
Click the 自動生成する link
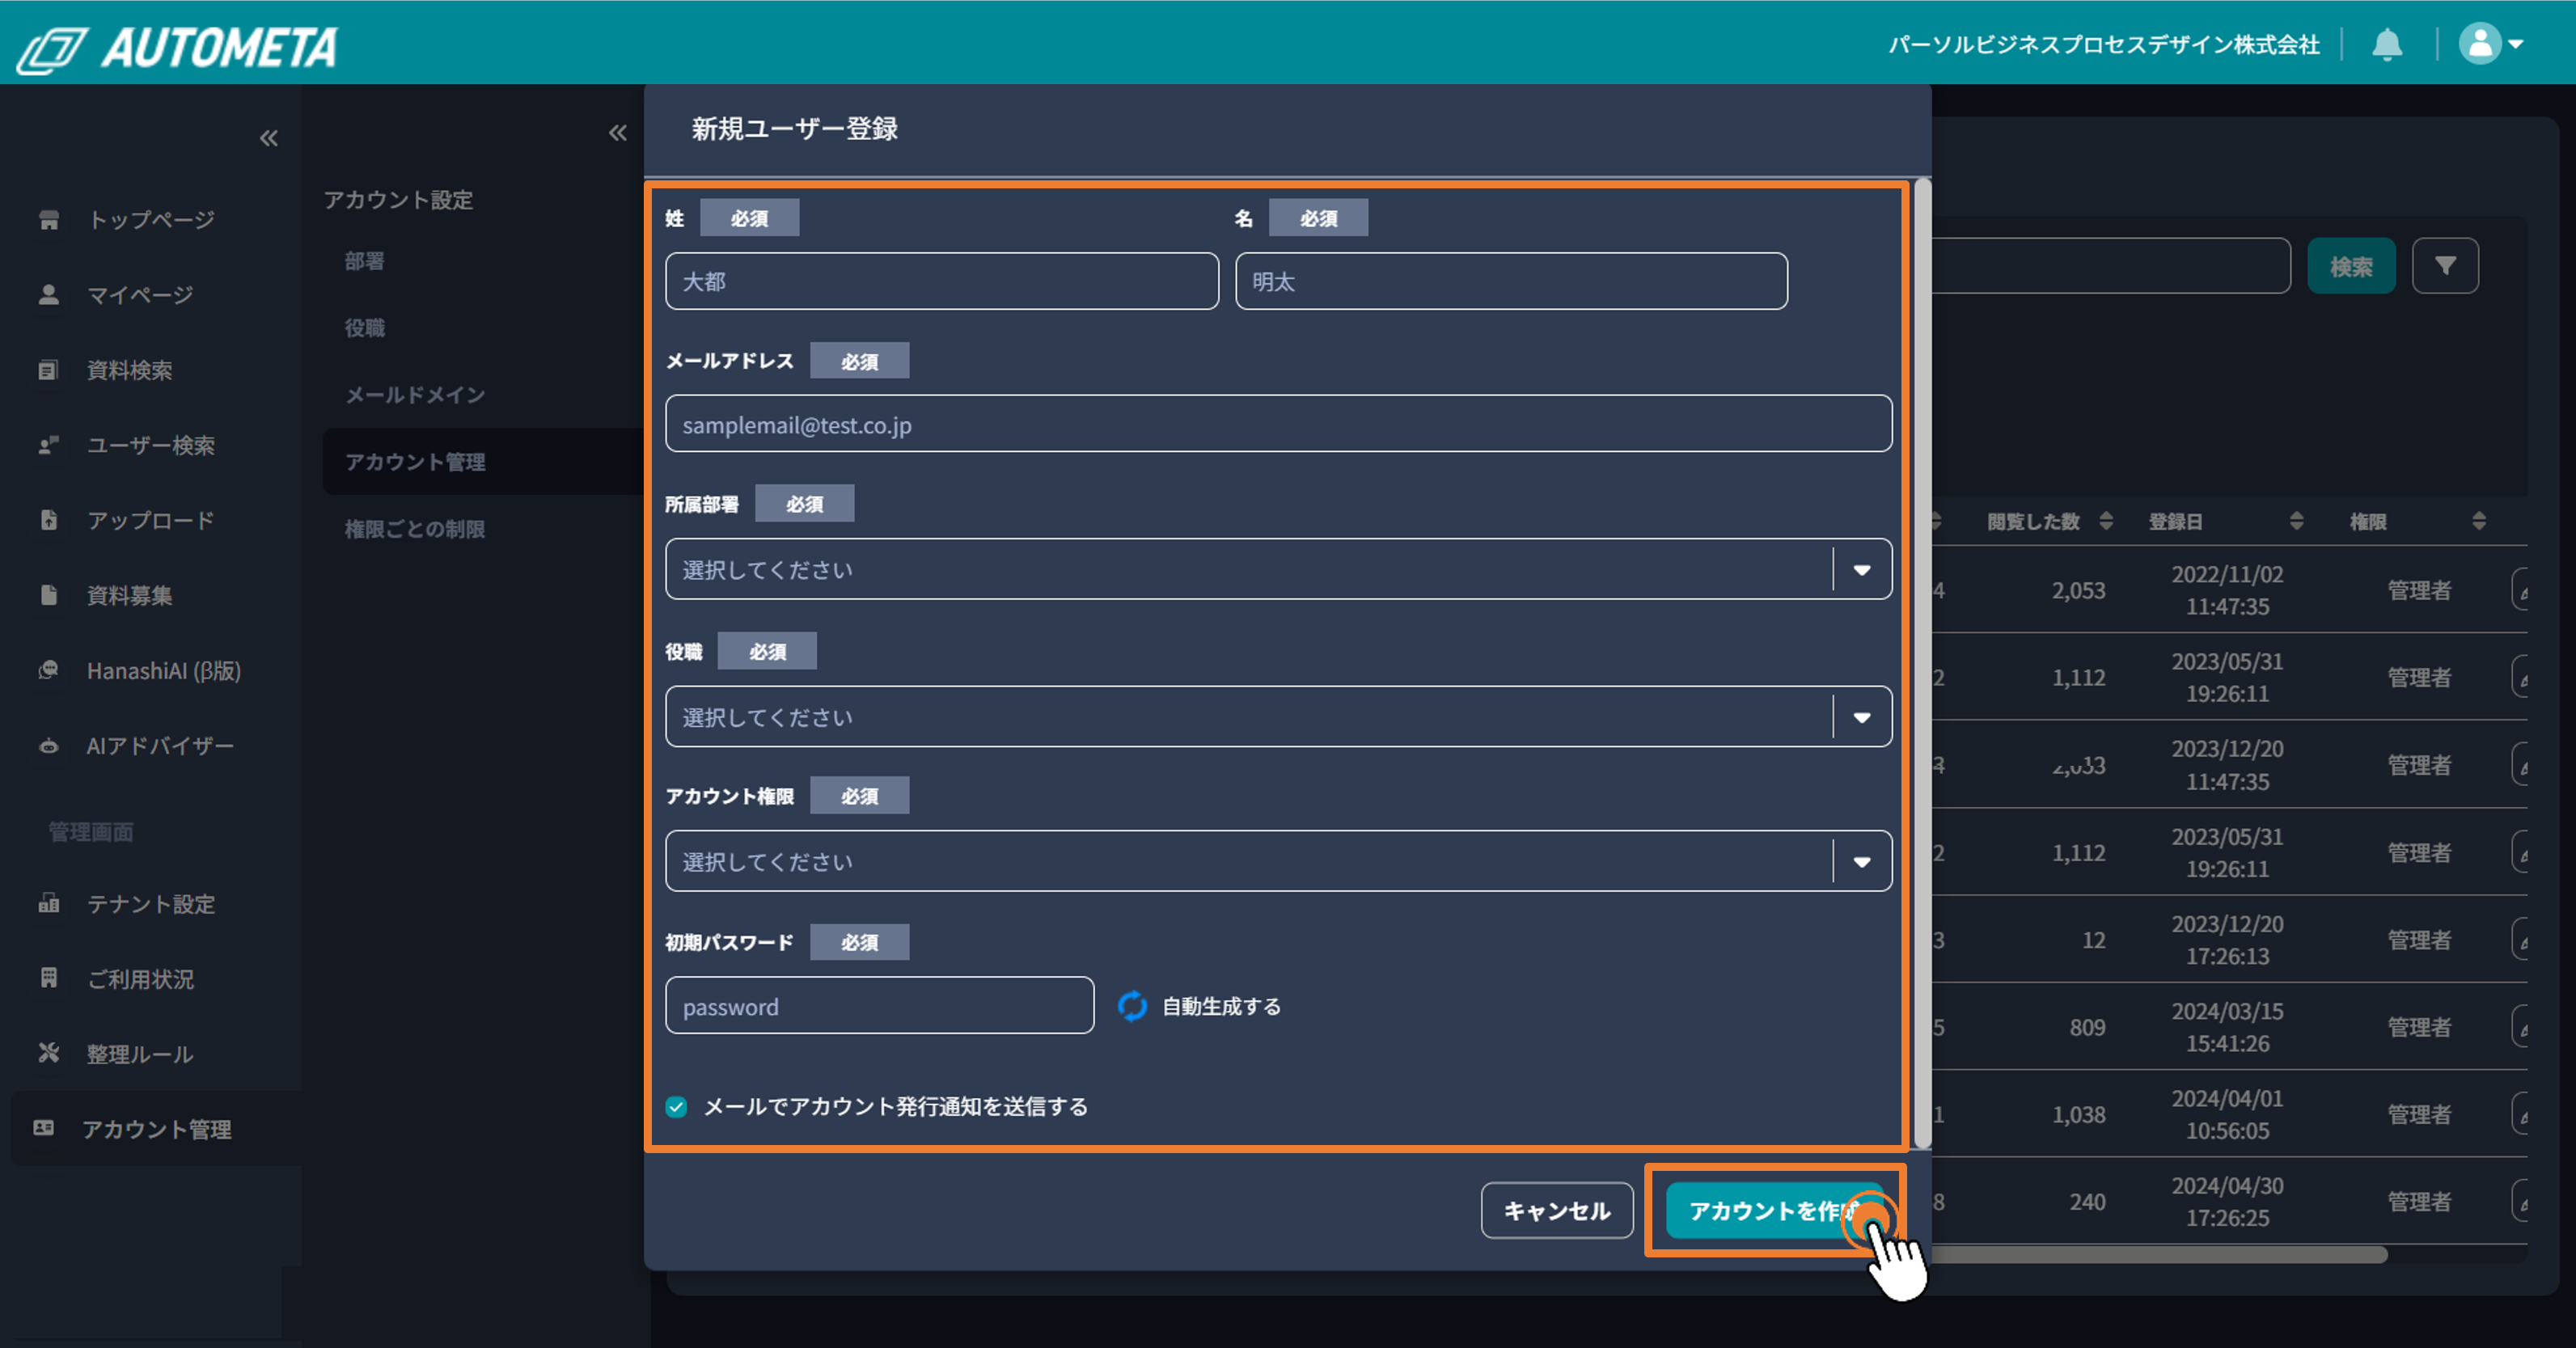[x=1221, y=1006]
